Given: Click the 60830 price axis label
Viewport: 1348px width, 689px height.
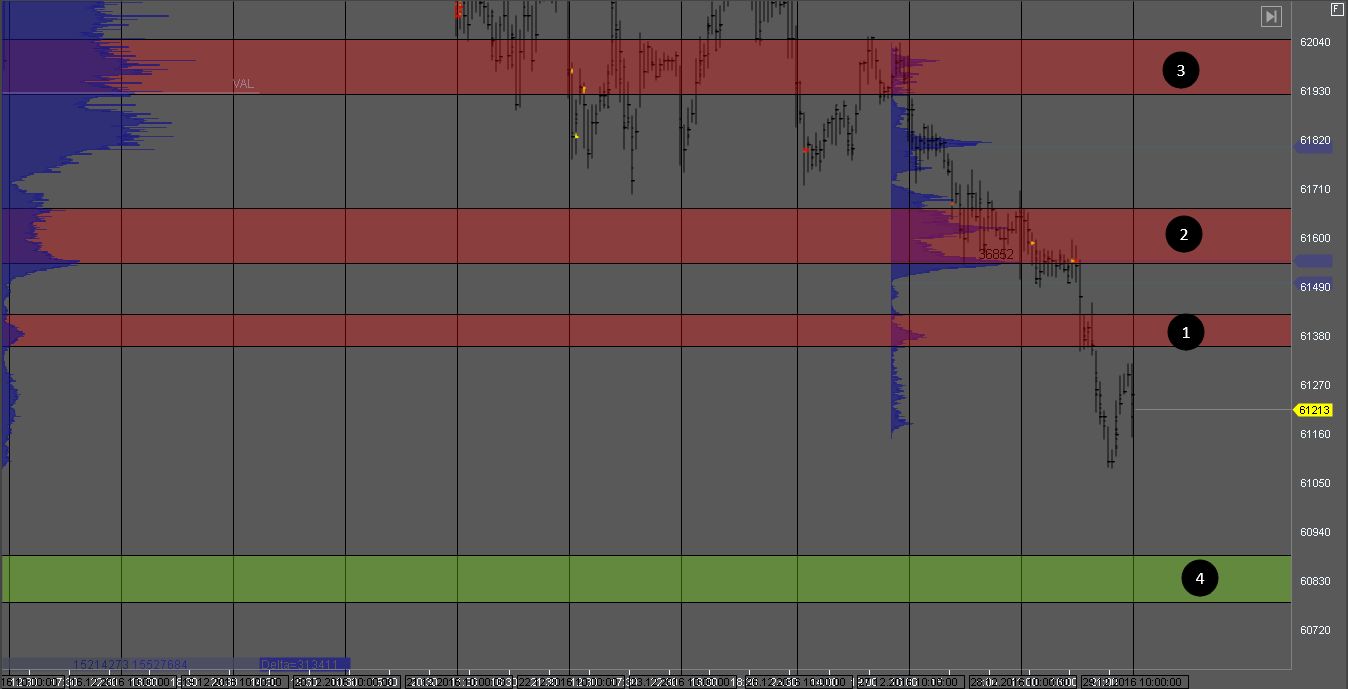Looking at the screenshot, I should [1314, 581].
